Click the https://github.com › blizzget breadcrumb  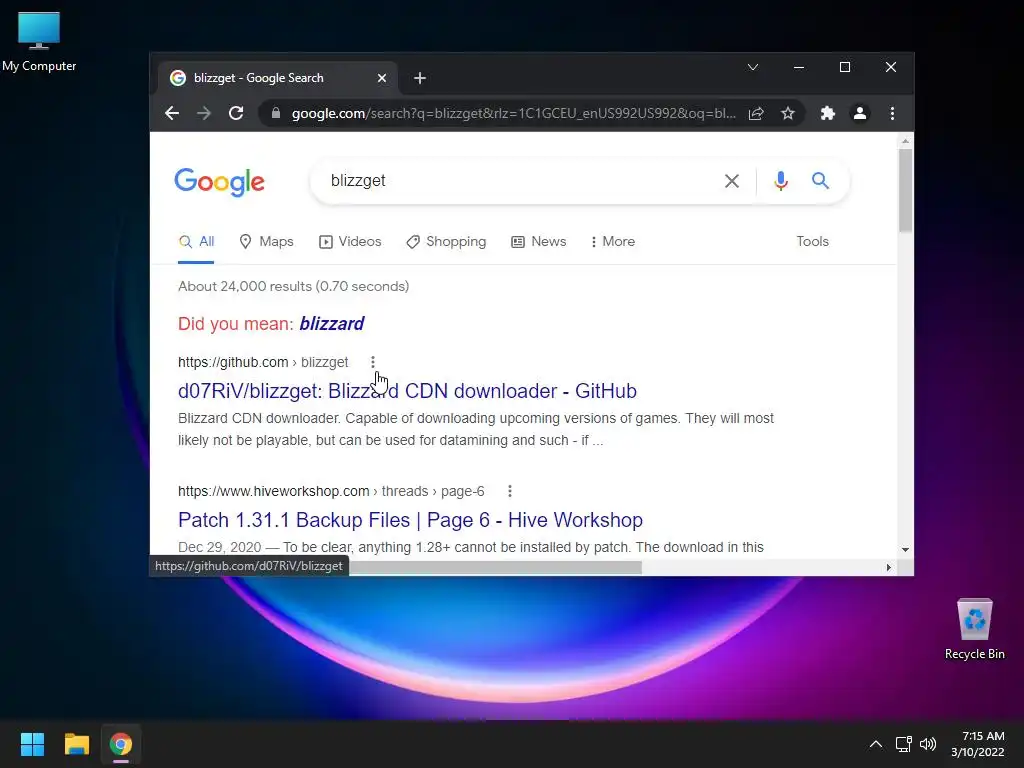point(263,362)
